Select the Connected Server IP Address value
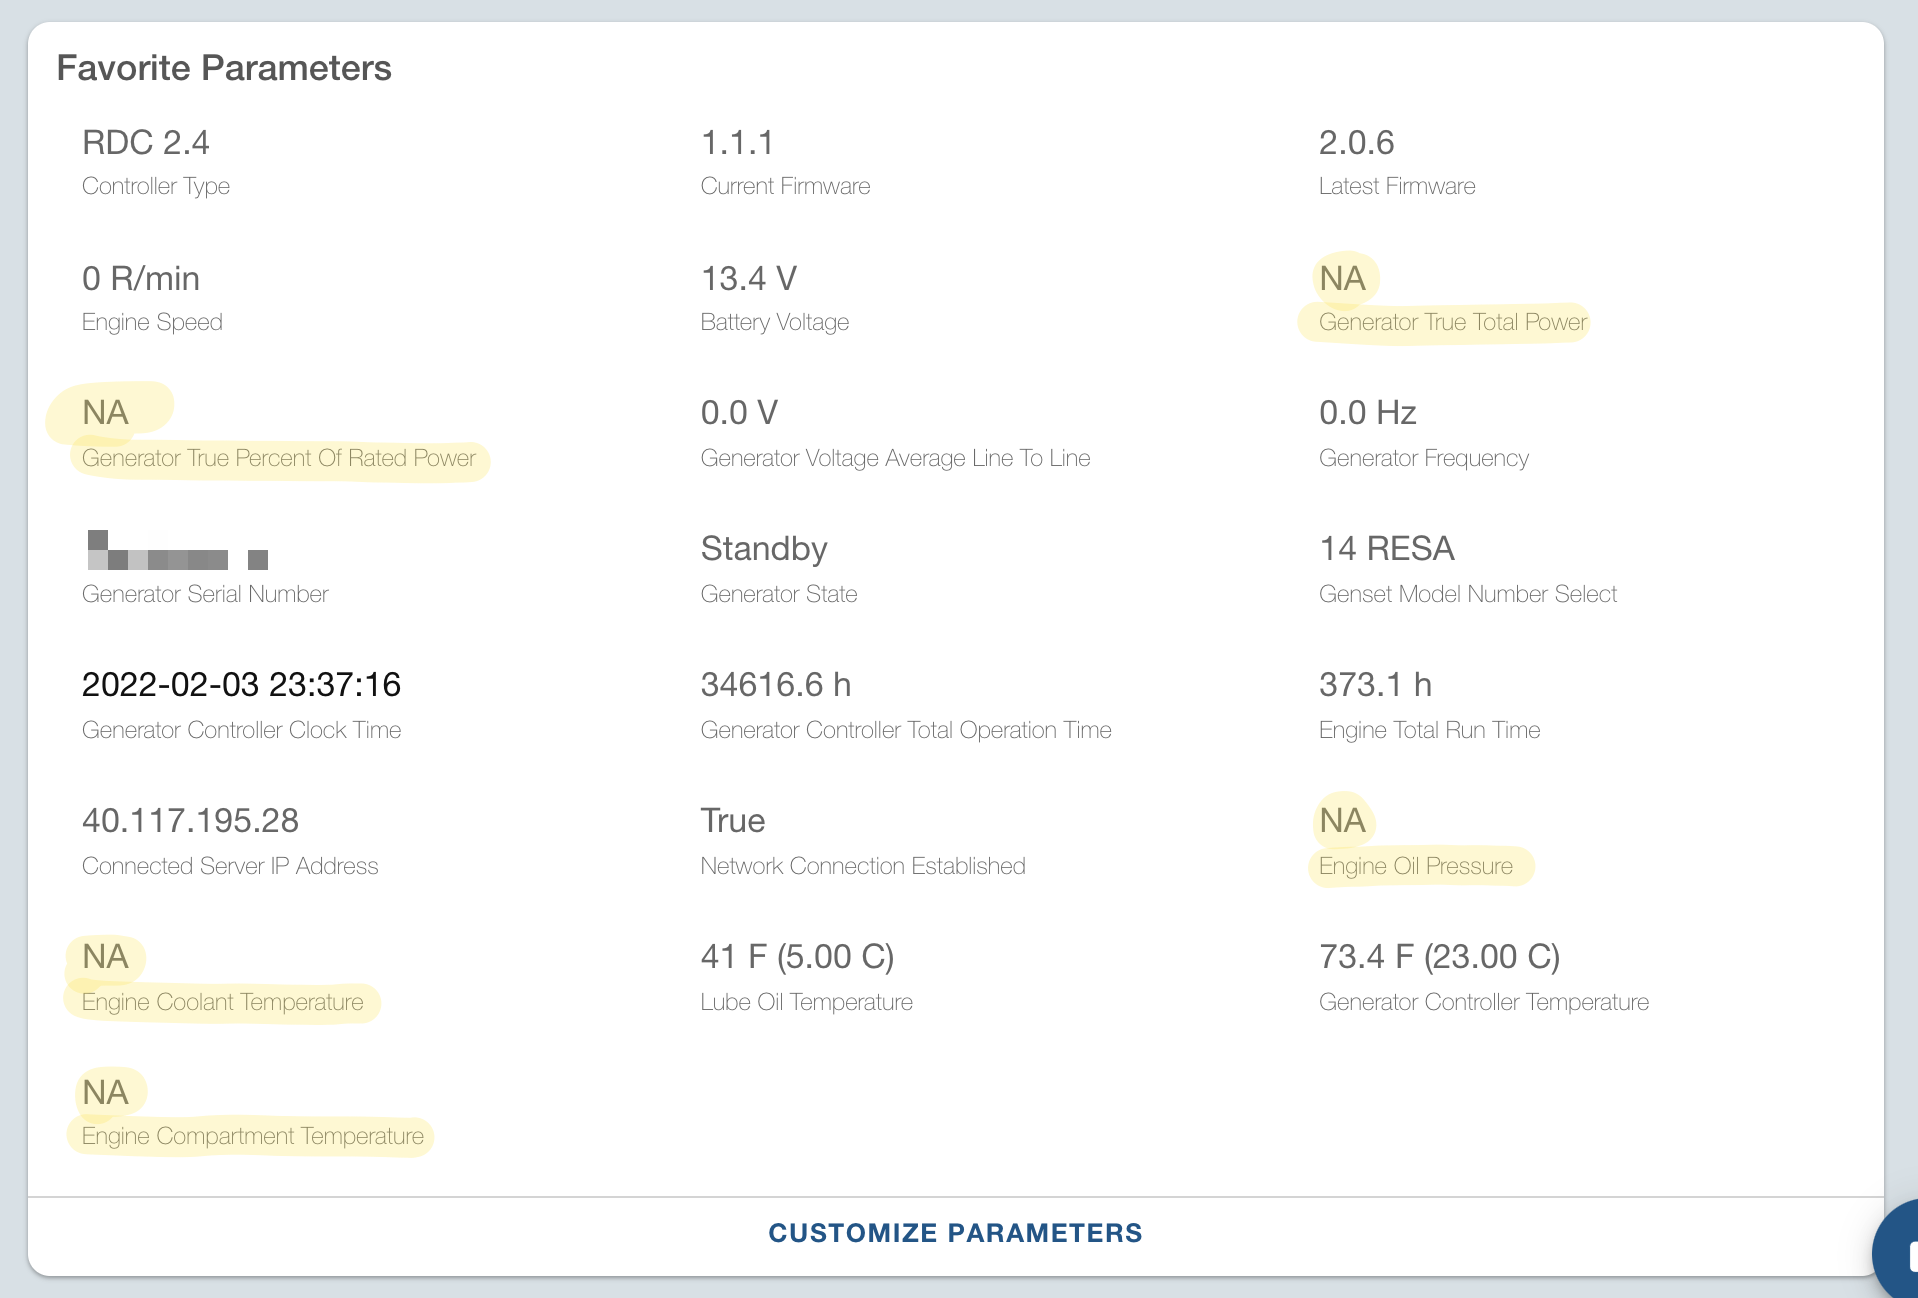 click(190, 820)
